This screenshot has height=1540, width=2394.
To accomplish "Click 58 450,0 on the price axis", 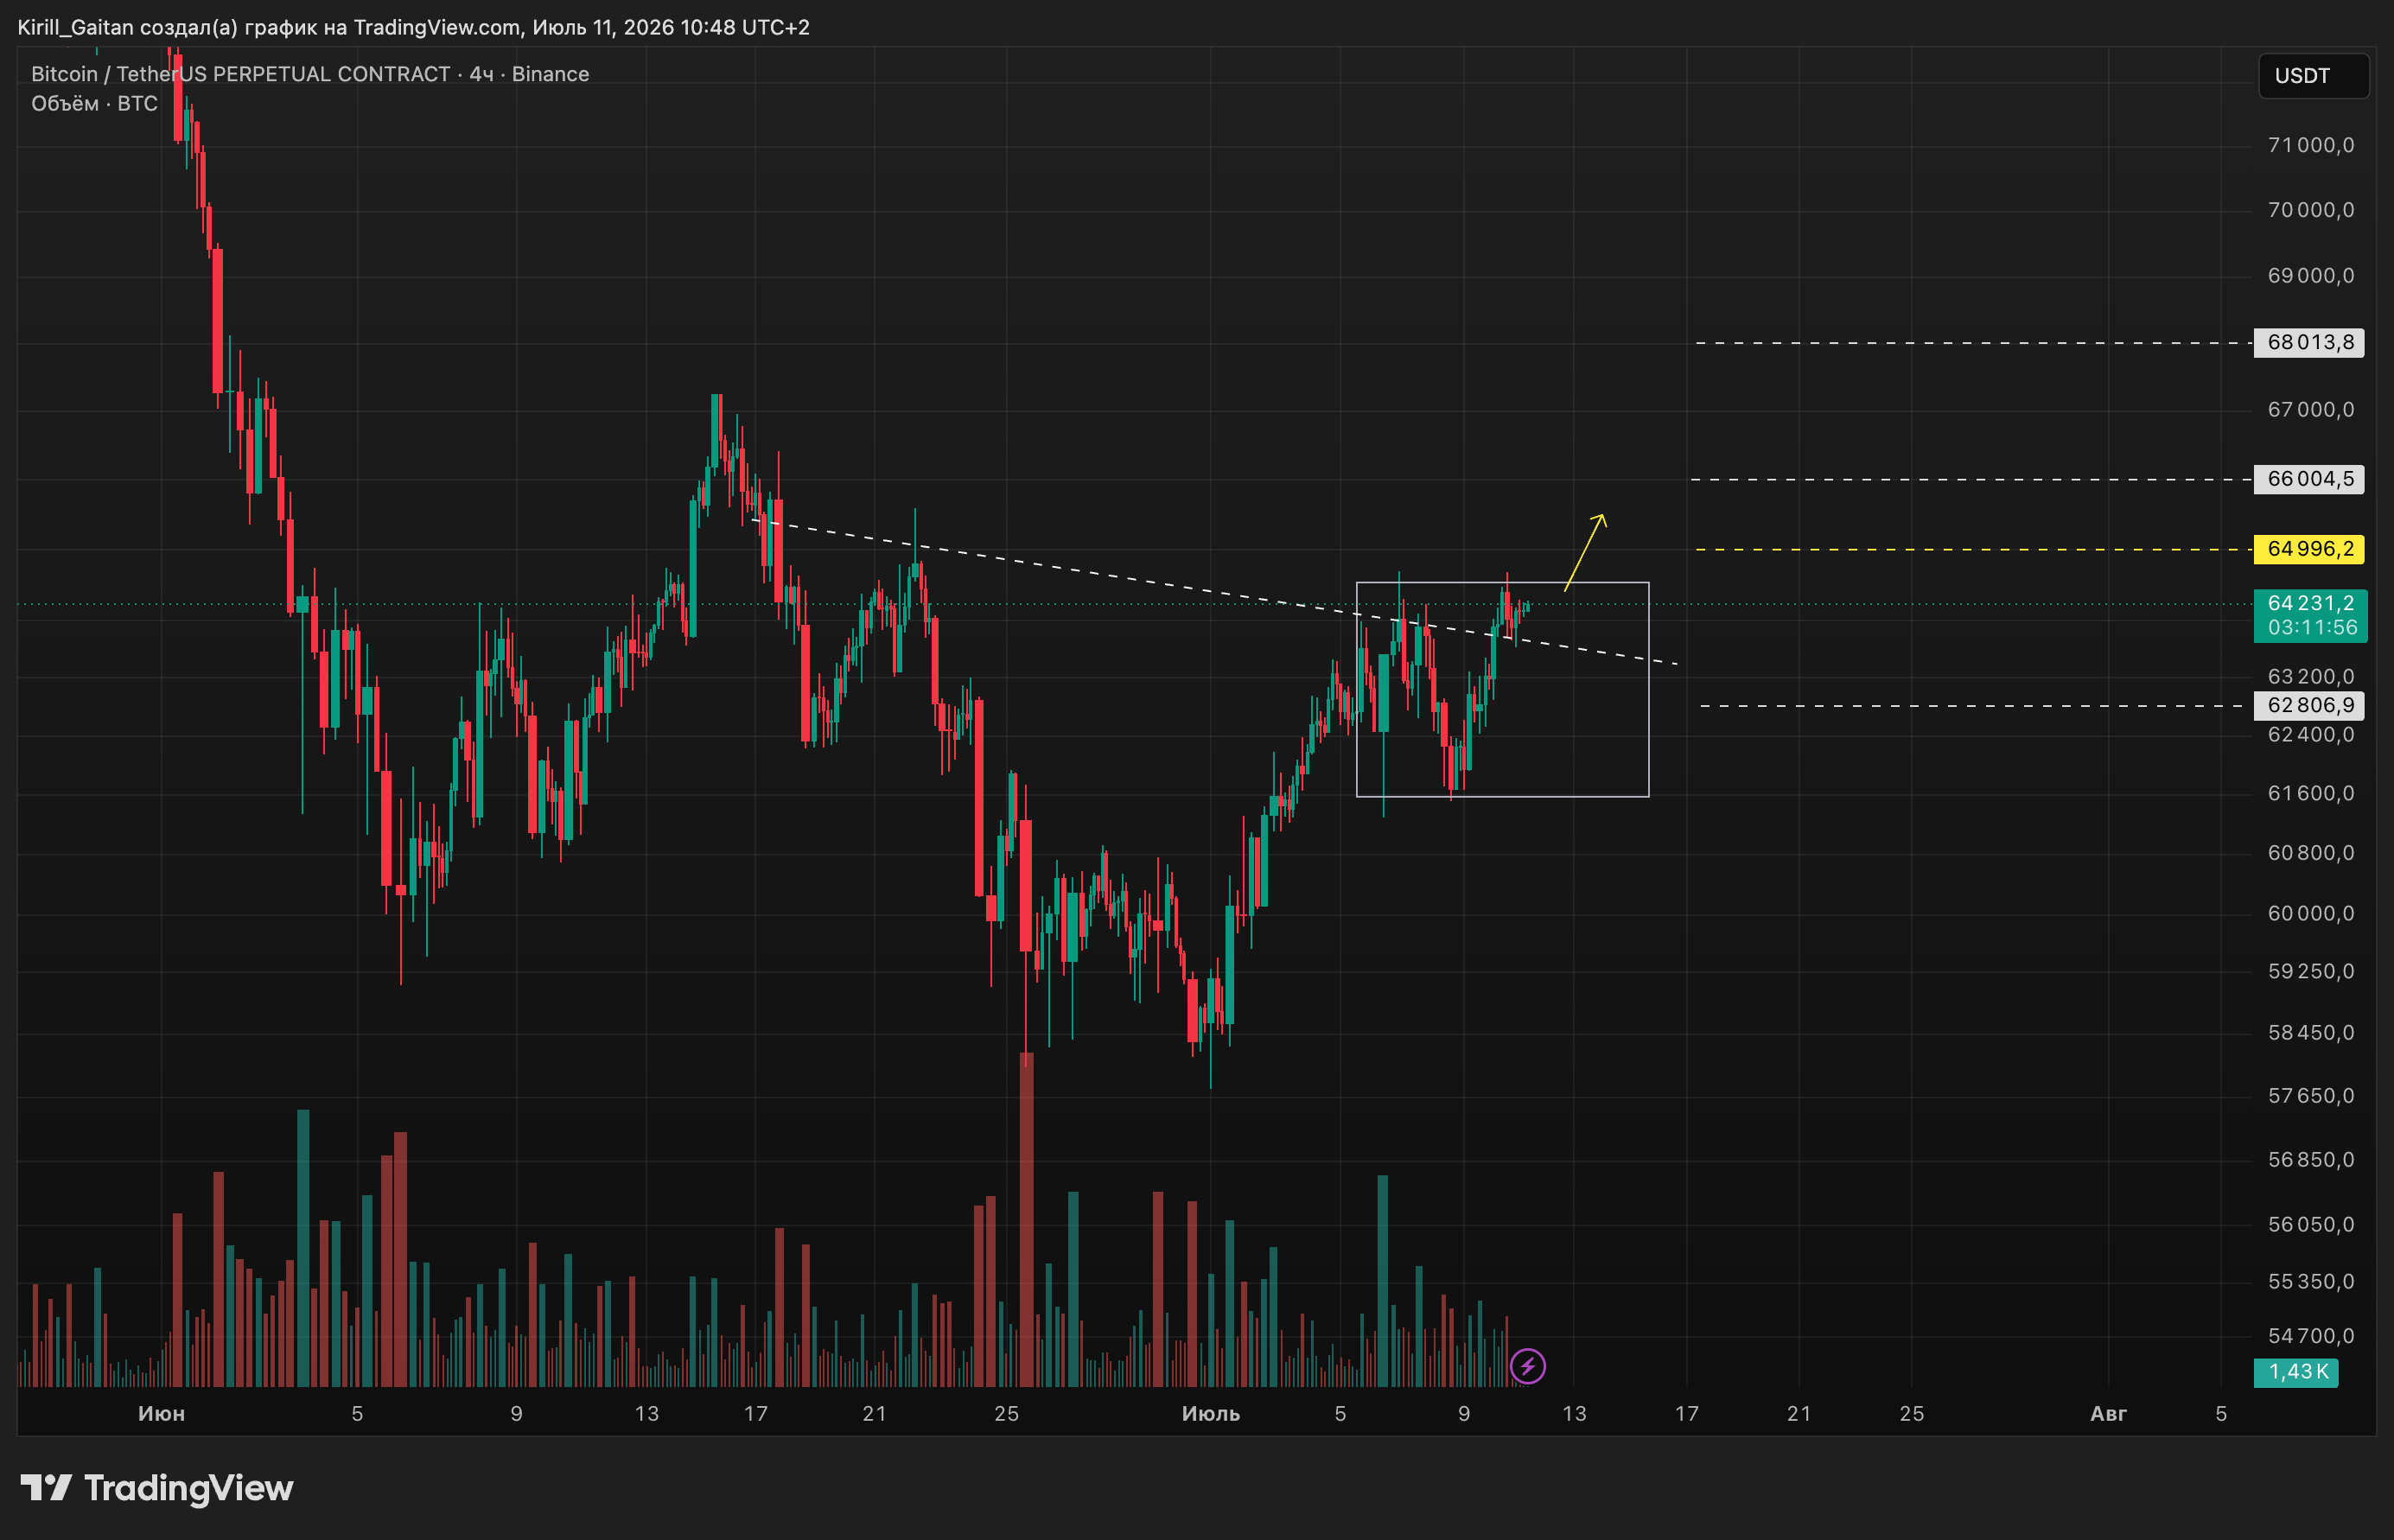I will click(2311, 1033).
